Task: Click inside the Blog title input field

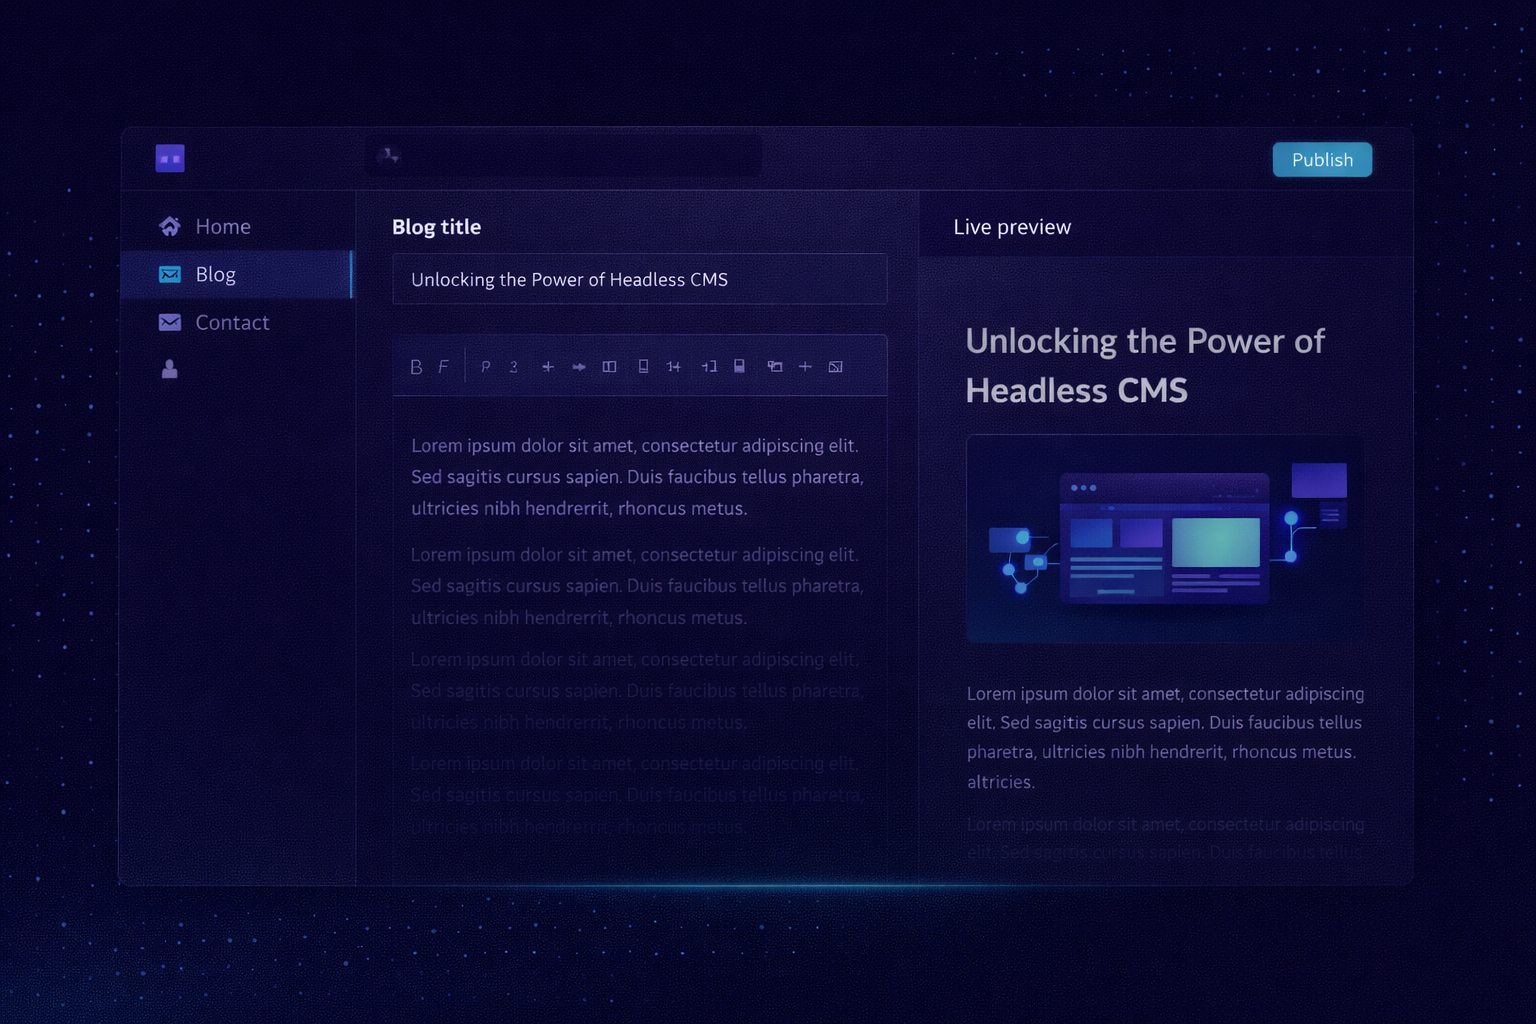Action: (639, 279)
